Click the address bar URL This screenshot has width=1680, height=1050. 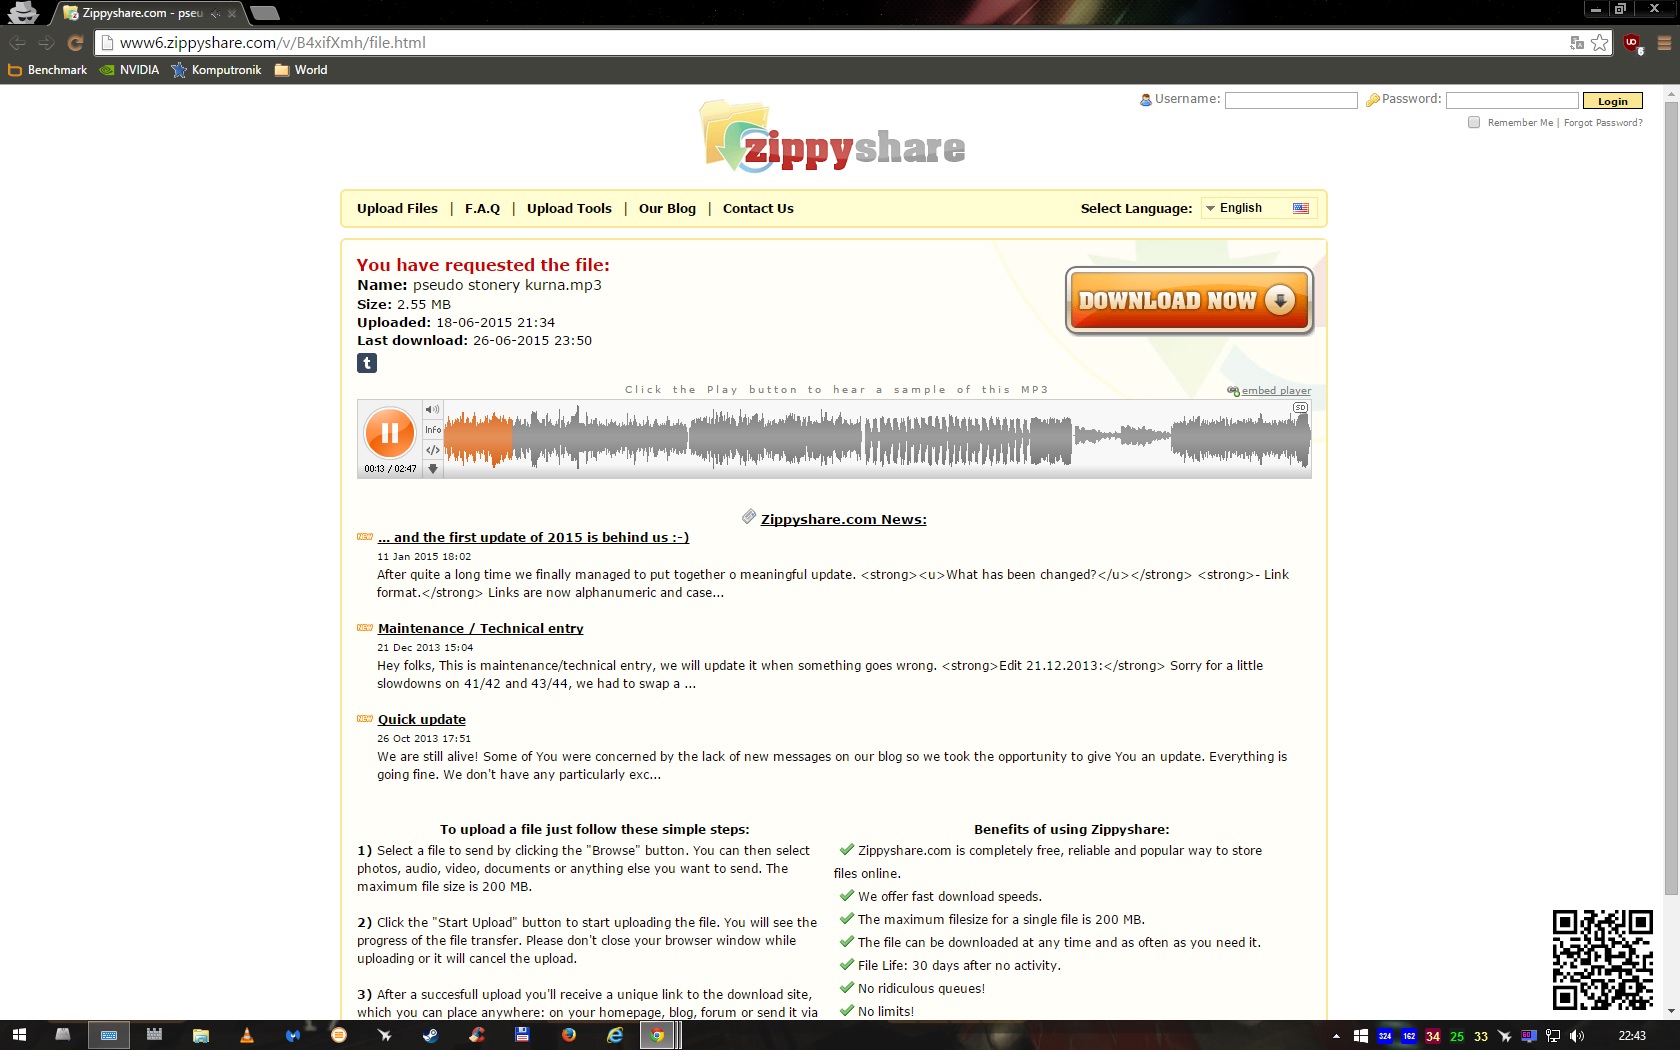[x=272, y=43]
